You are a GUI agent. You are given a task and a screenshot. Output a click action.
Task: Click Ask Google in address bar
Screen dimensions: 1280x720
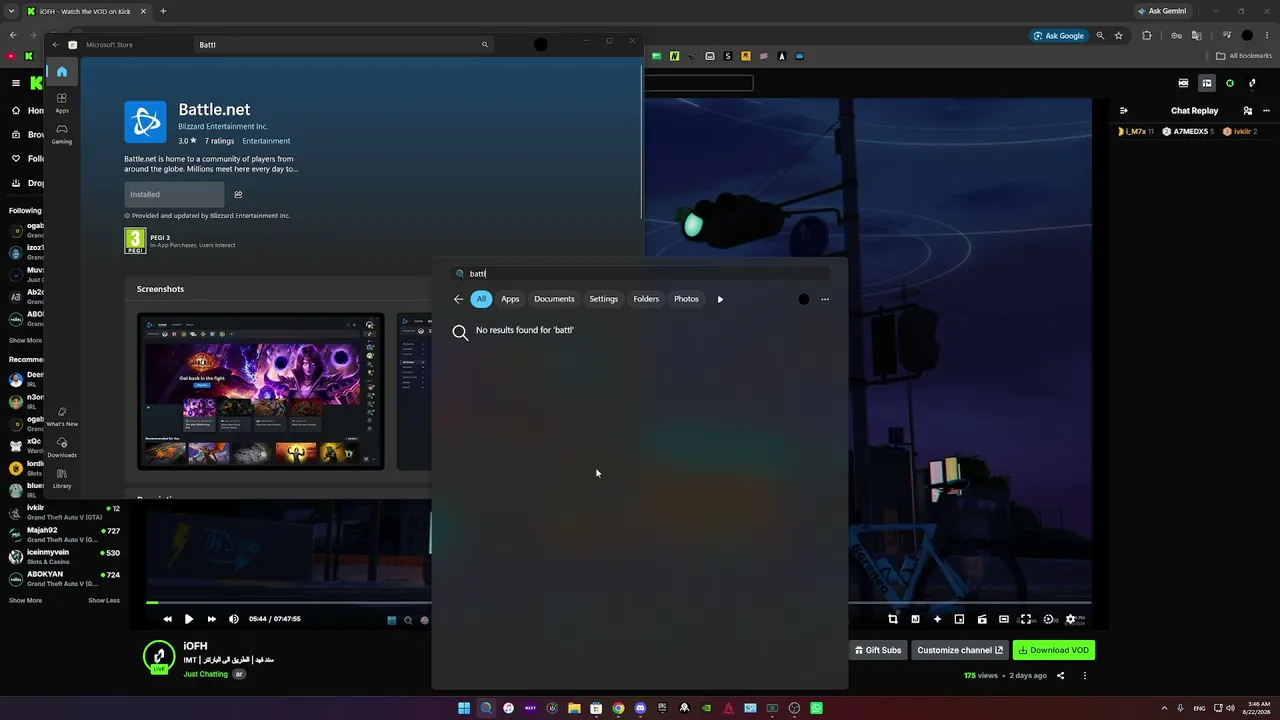pyautogui.click(x=1059, y=36)
